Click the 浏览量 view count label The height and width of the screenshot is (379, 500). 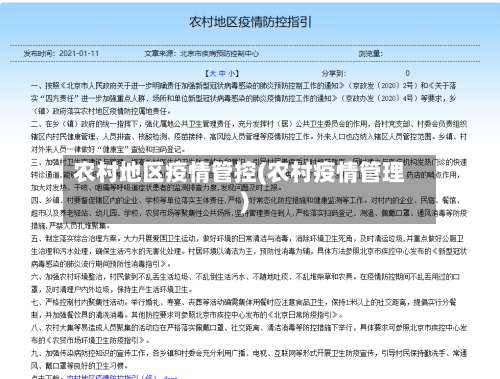pyautogui.click(x=370, y=53)
